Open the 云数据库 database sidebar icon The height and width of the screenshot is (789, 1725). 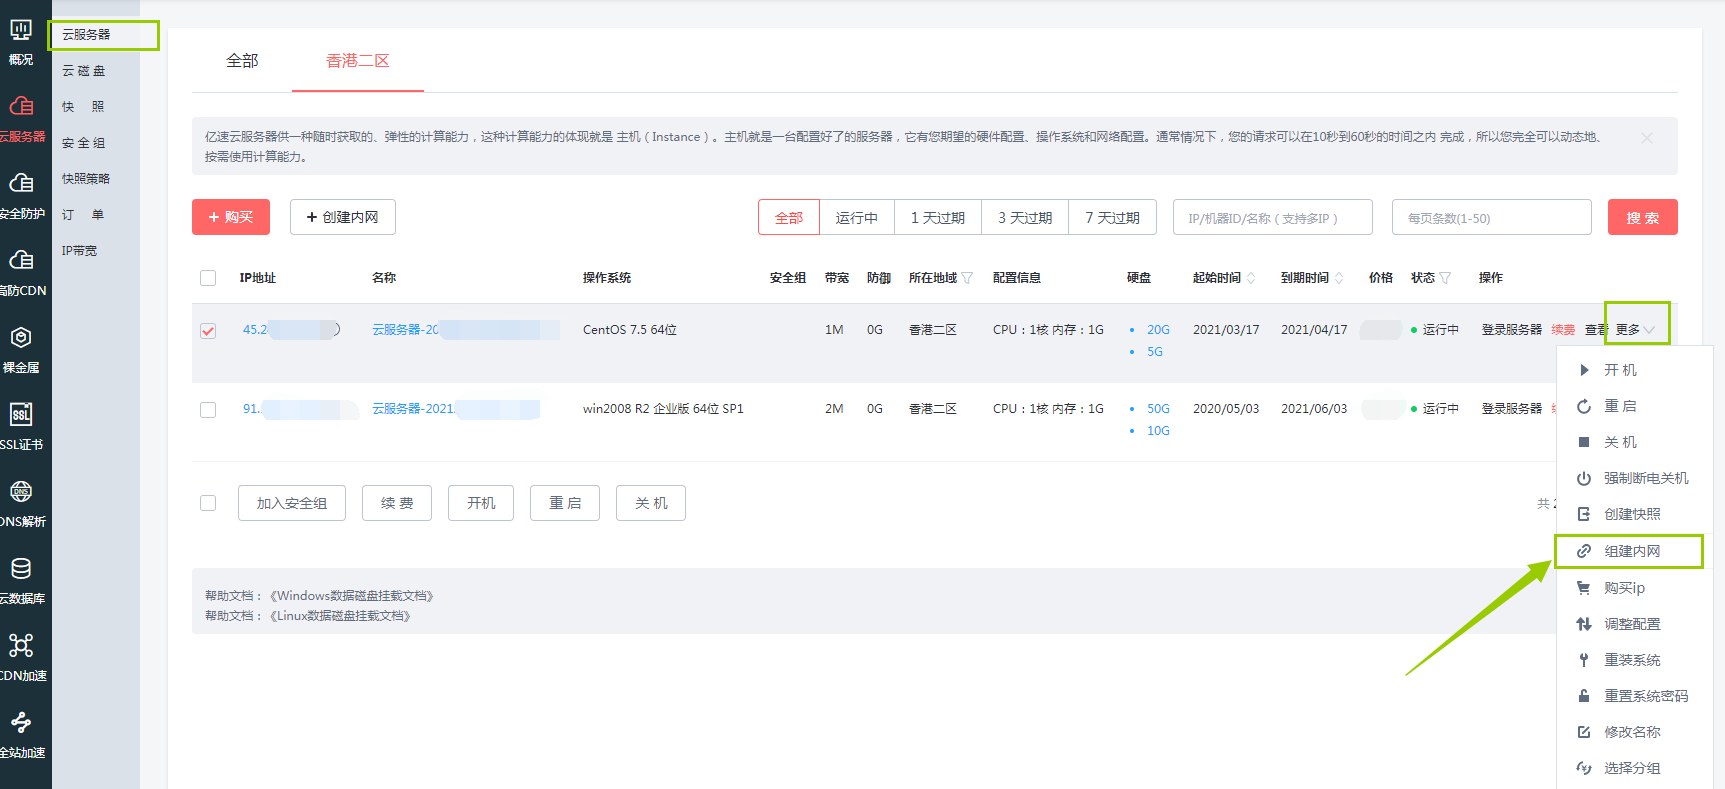pyautogui.click(x=21, y=568)
